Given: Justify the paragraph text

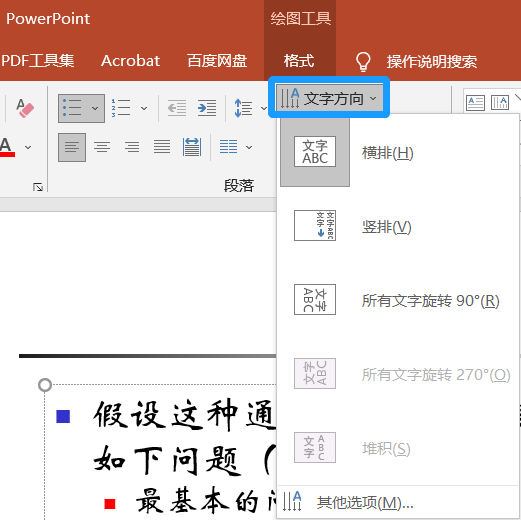Looking at the screenshot, I should point(162,147).
